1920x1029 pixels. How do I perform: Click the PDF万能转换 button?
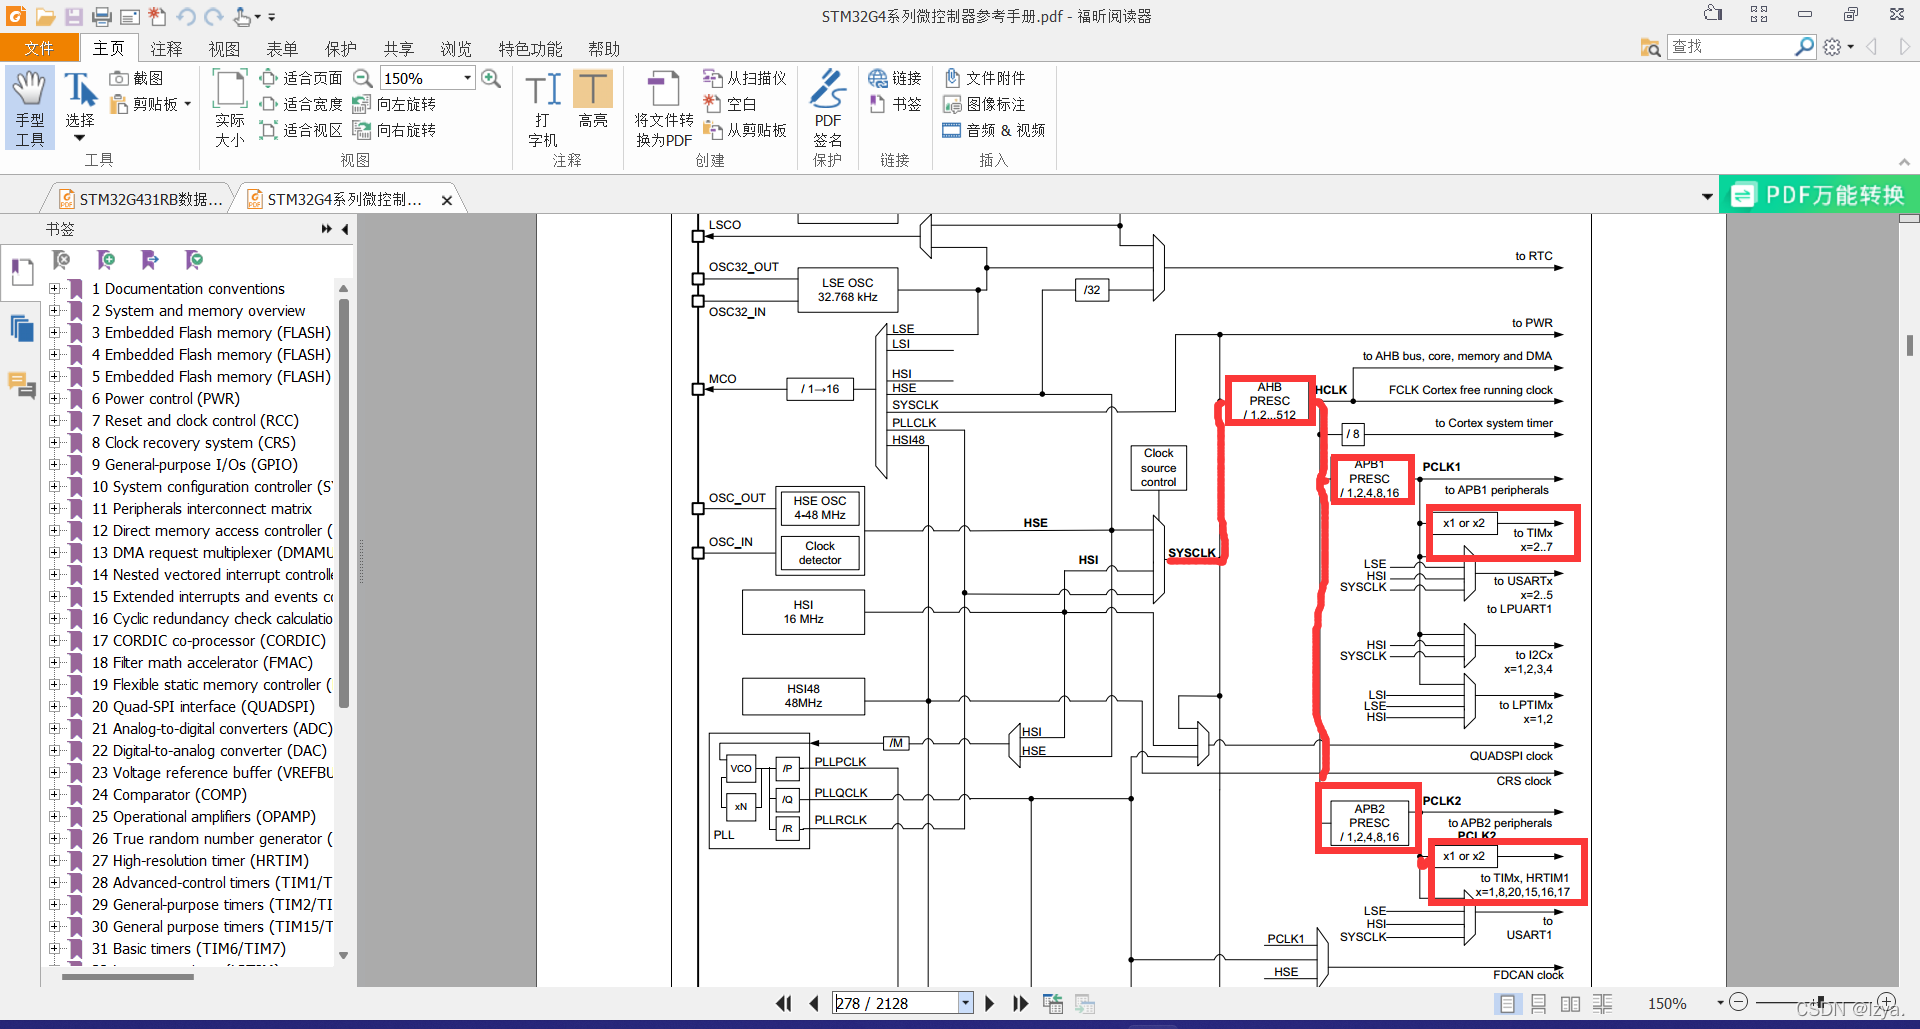tap(1819, 195)
